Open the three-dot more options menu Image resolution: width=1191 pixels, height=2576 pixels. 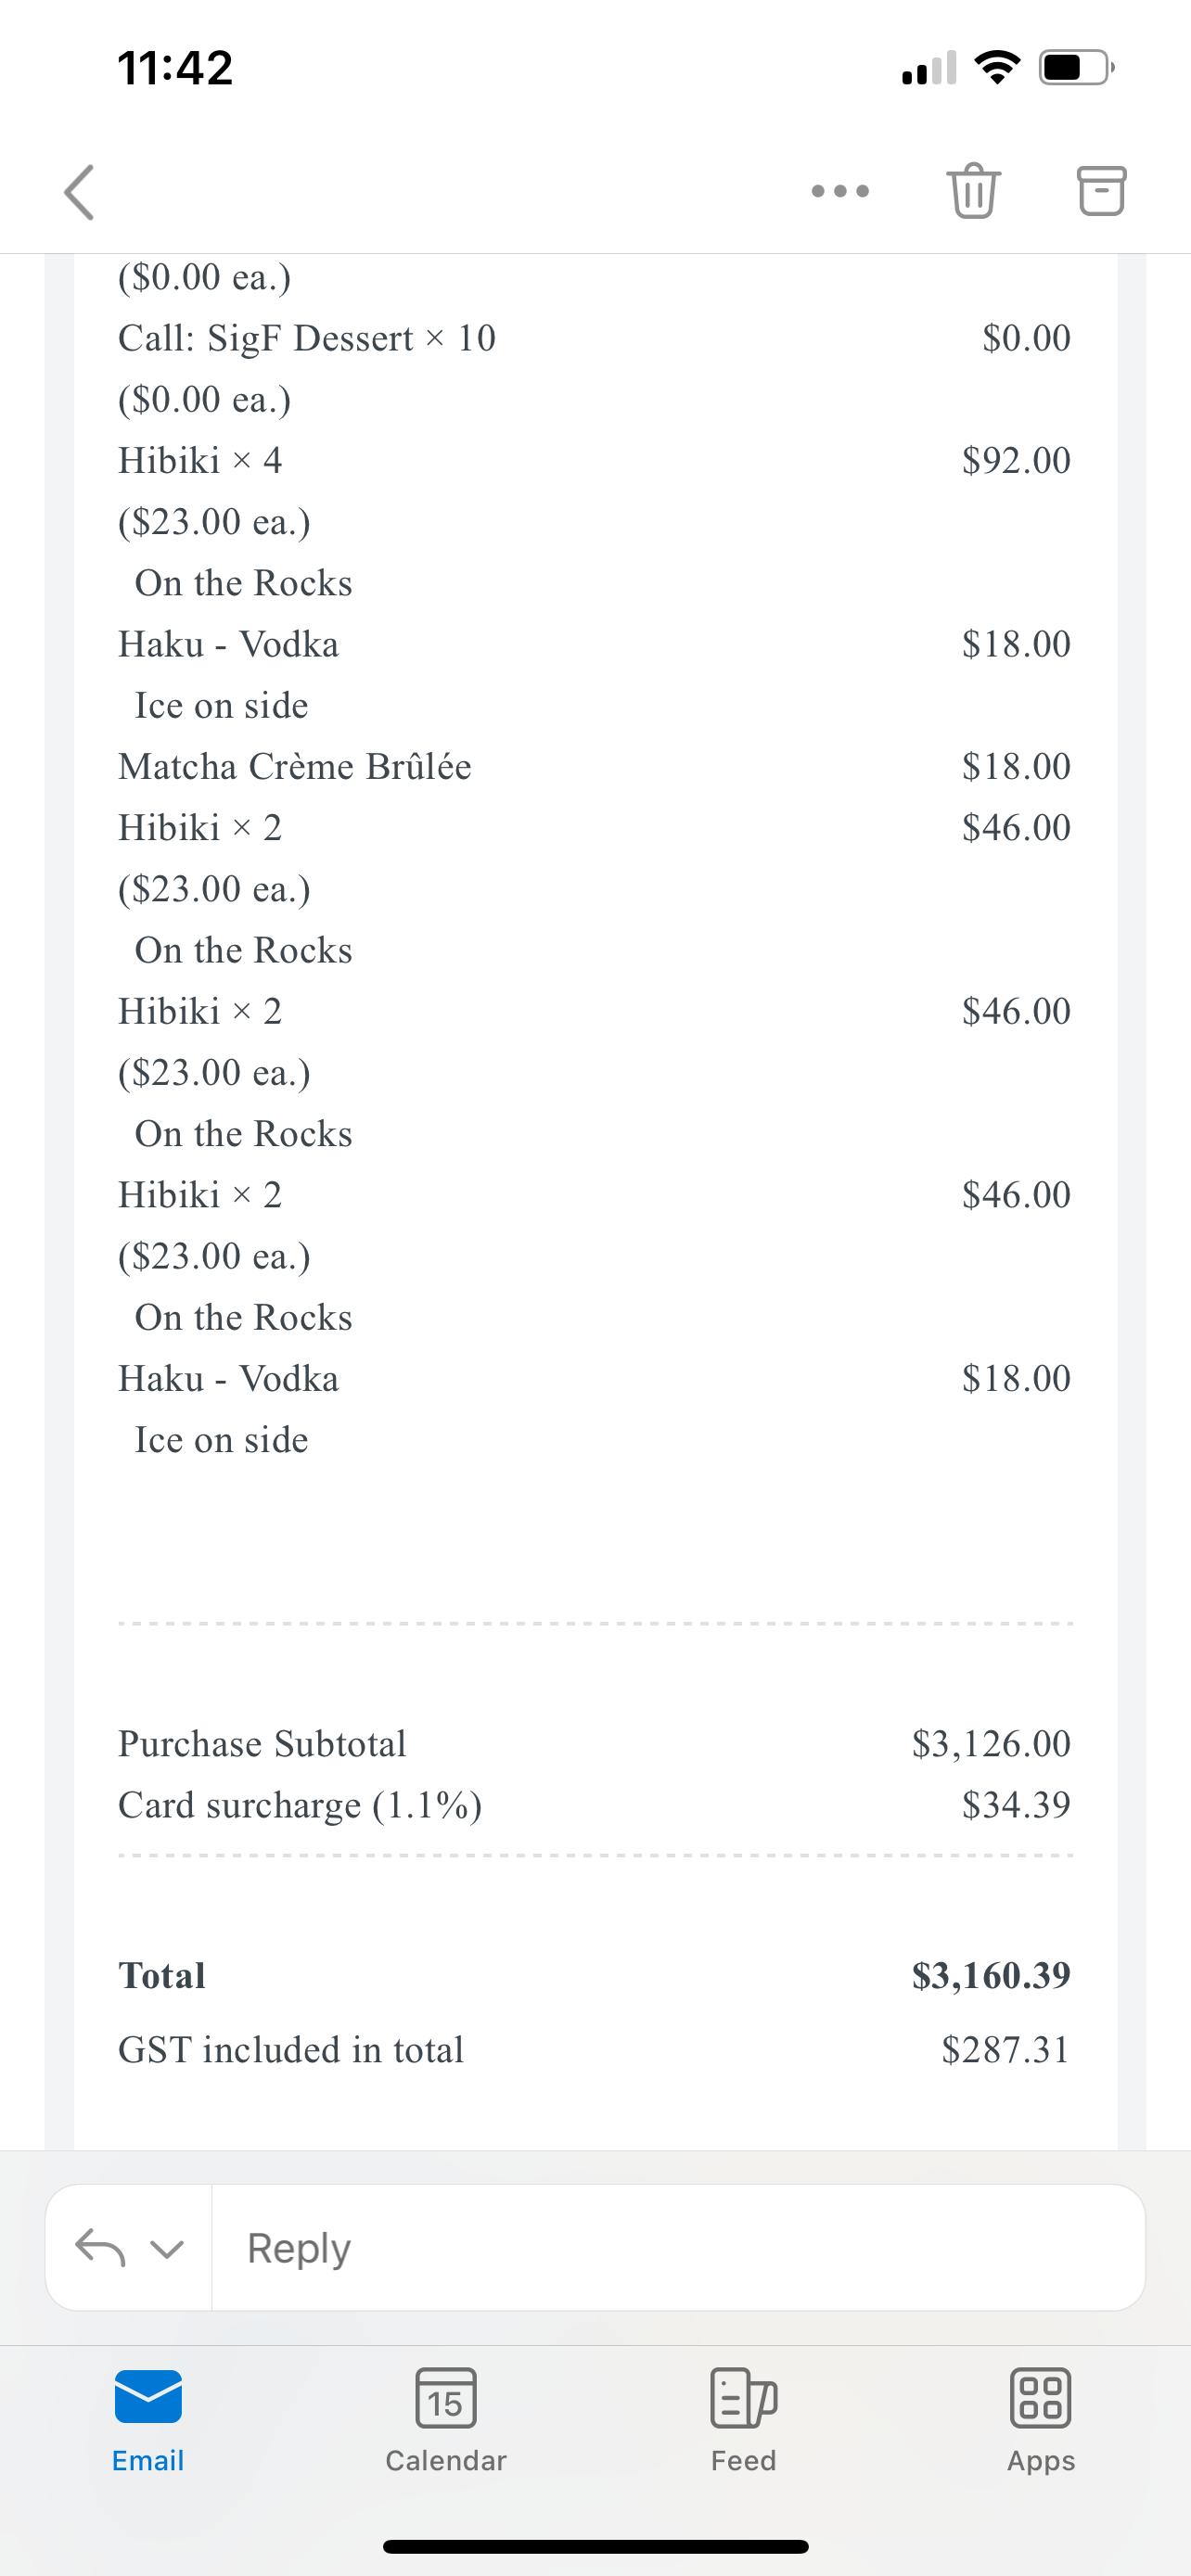tap(840, 191)
